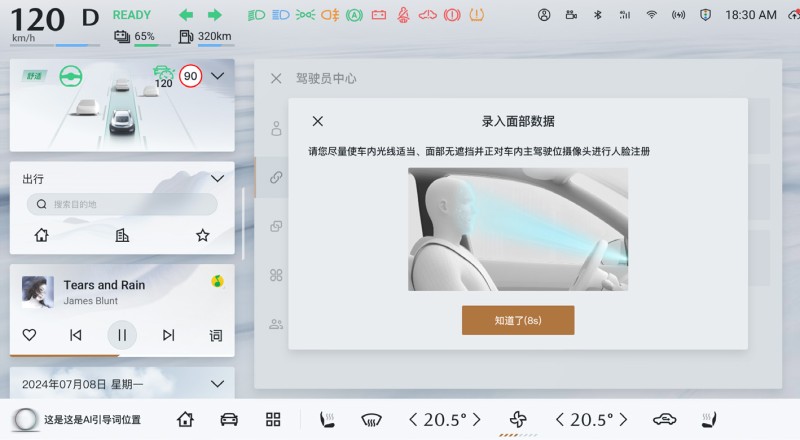Decrease driver temperature left arrow
Image resolution: width=800 pixels, height=440 pixels.
click(x=413, y=420)
